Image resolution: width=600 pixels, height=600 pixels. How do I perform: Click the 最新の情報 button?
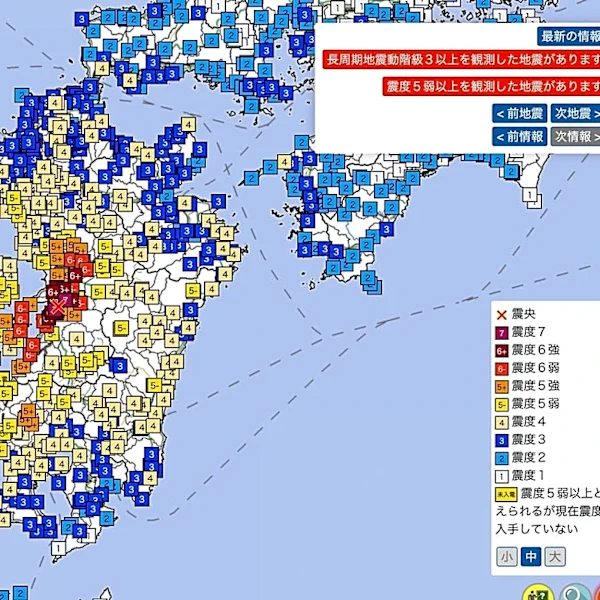coord(569,37)
